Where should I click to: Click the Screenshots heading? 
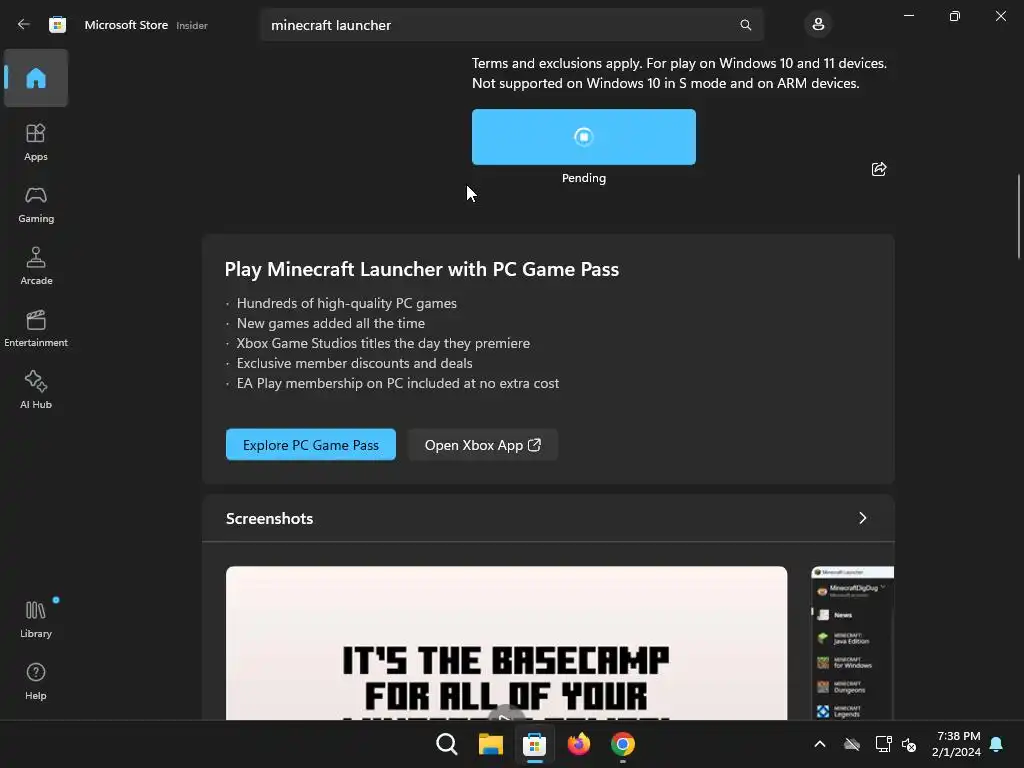tap(270, 519)
